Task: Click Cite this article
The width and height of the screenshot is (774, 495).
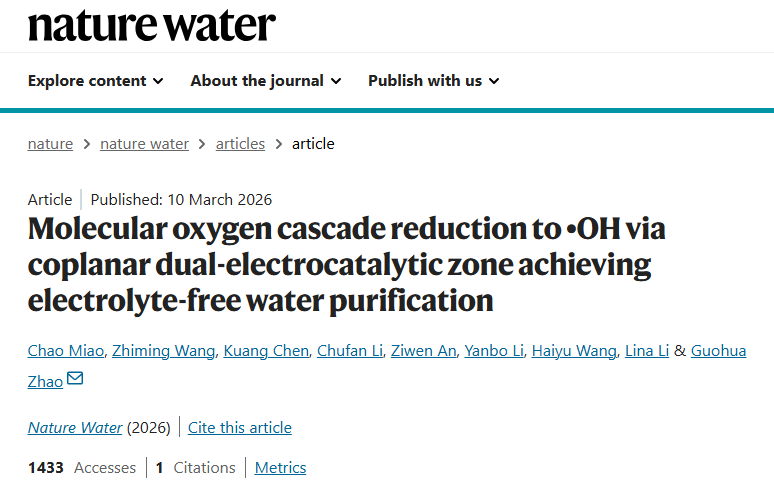Action: (240, 428)
